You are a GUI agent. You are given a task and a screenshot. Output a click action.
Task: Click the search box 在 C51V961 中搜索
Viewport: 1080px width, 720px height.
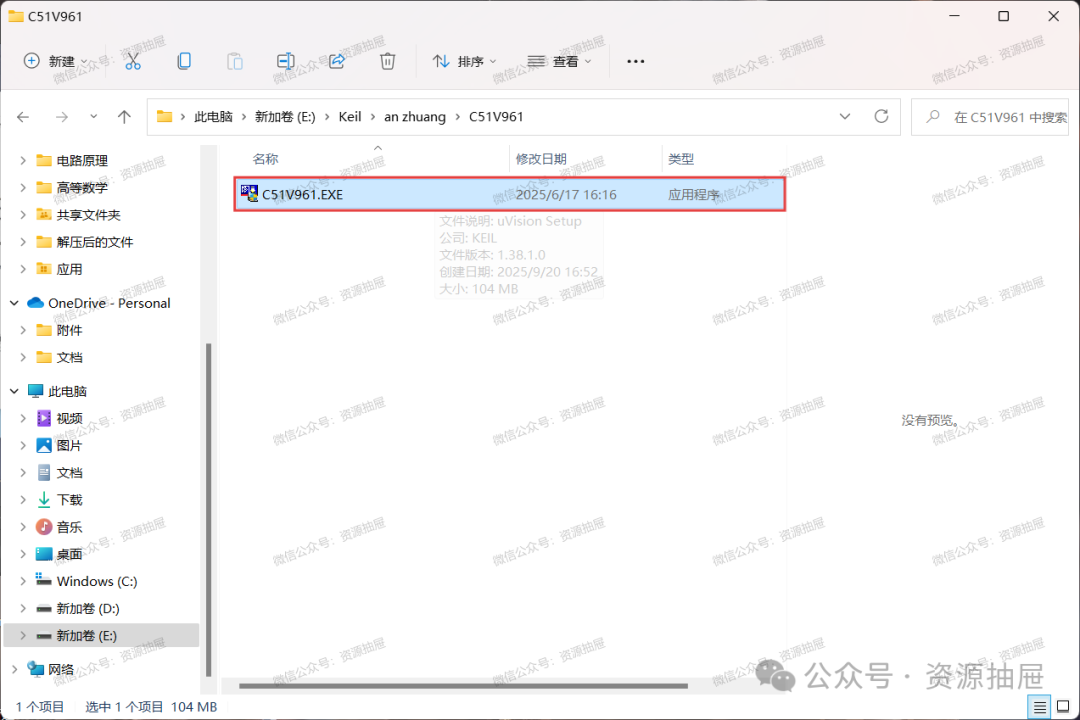[989, 116]
